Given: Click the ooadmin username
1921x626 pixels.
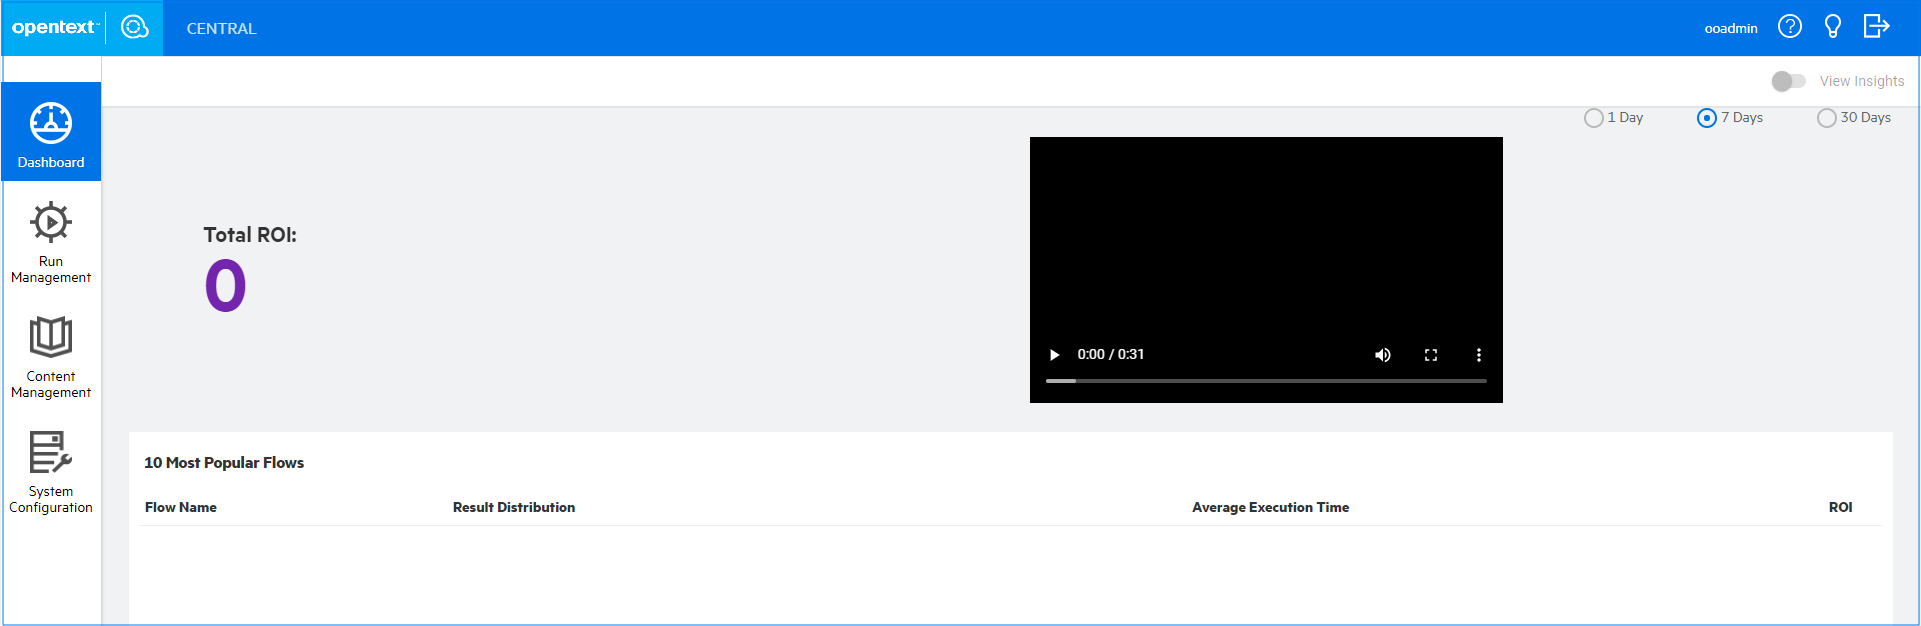Looking at the screenshot, I should pyautogui.click(x=1730, y=28).
